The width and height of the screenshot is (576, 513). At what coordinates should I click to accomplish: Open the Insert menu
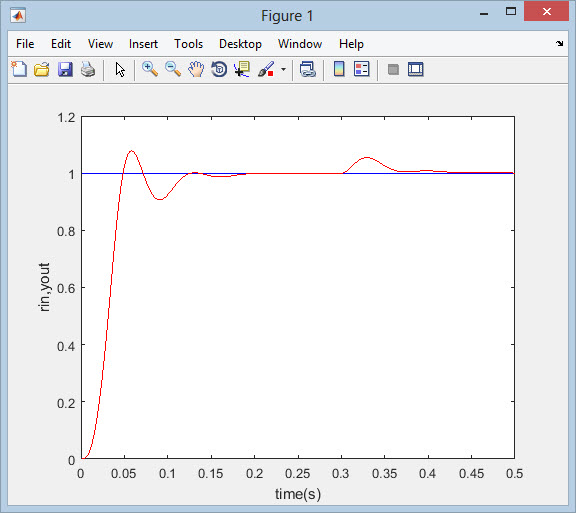pyautogui.click(x=143, y=44)
